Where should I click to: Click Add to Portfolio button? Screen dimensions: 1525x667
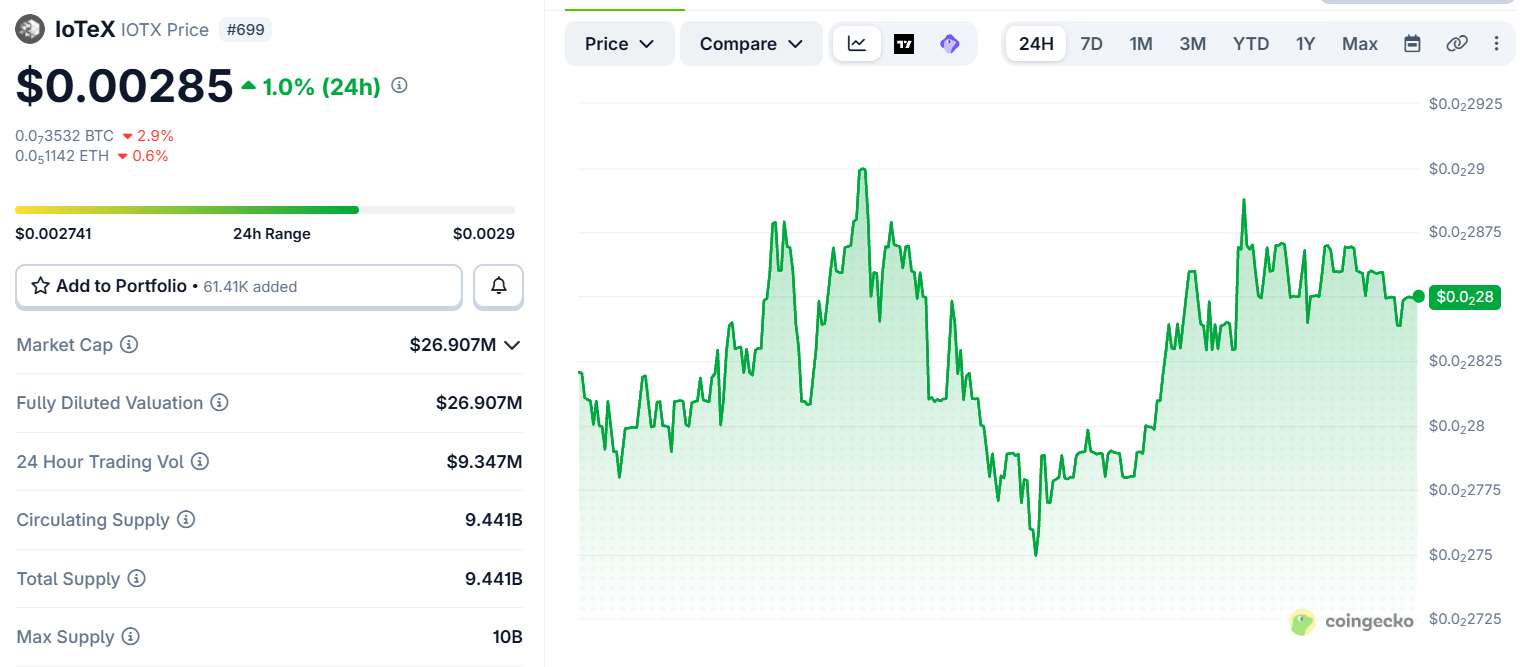click(239, 286)
